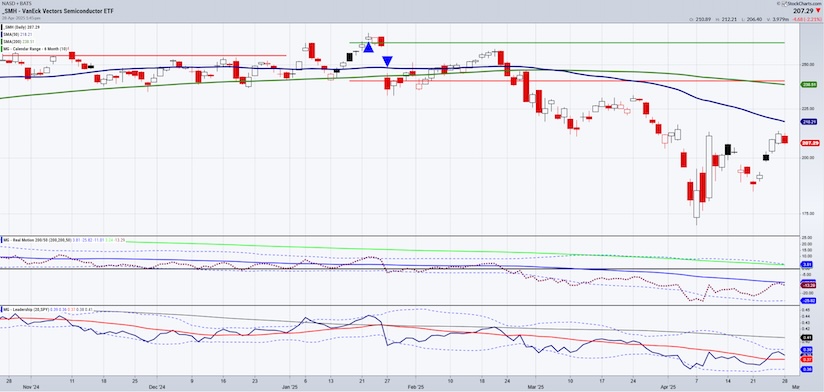The width and height of the screenshot is (824, 392).
Task: Click the red Real Motion value tag
Action: click(x=808, y=285)
